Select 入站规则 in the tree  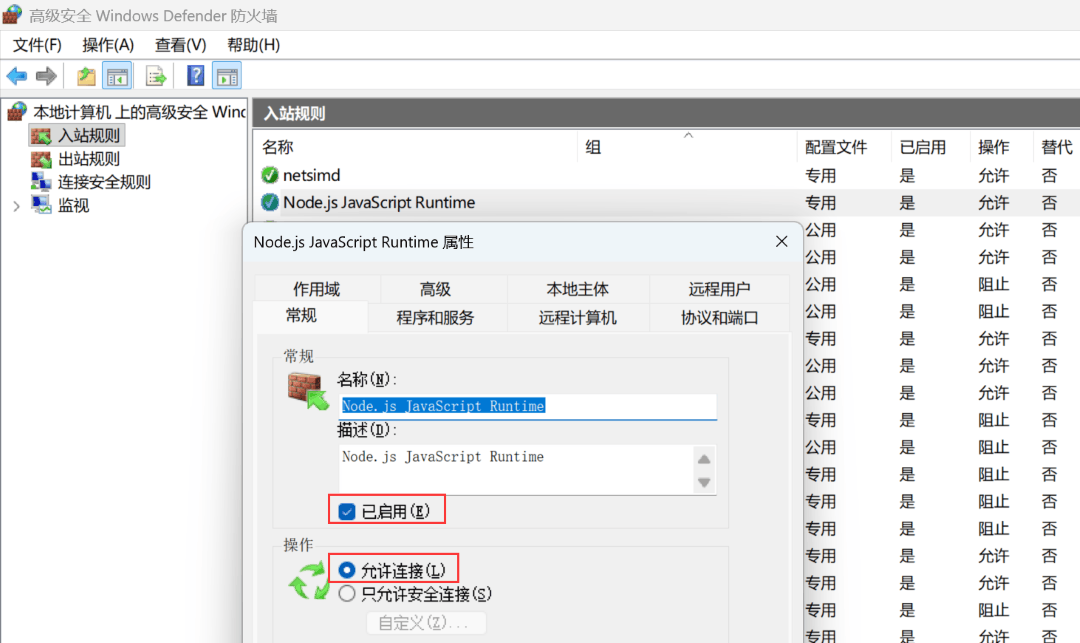click(89, 136)
